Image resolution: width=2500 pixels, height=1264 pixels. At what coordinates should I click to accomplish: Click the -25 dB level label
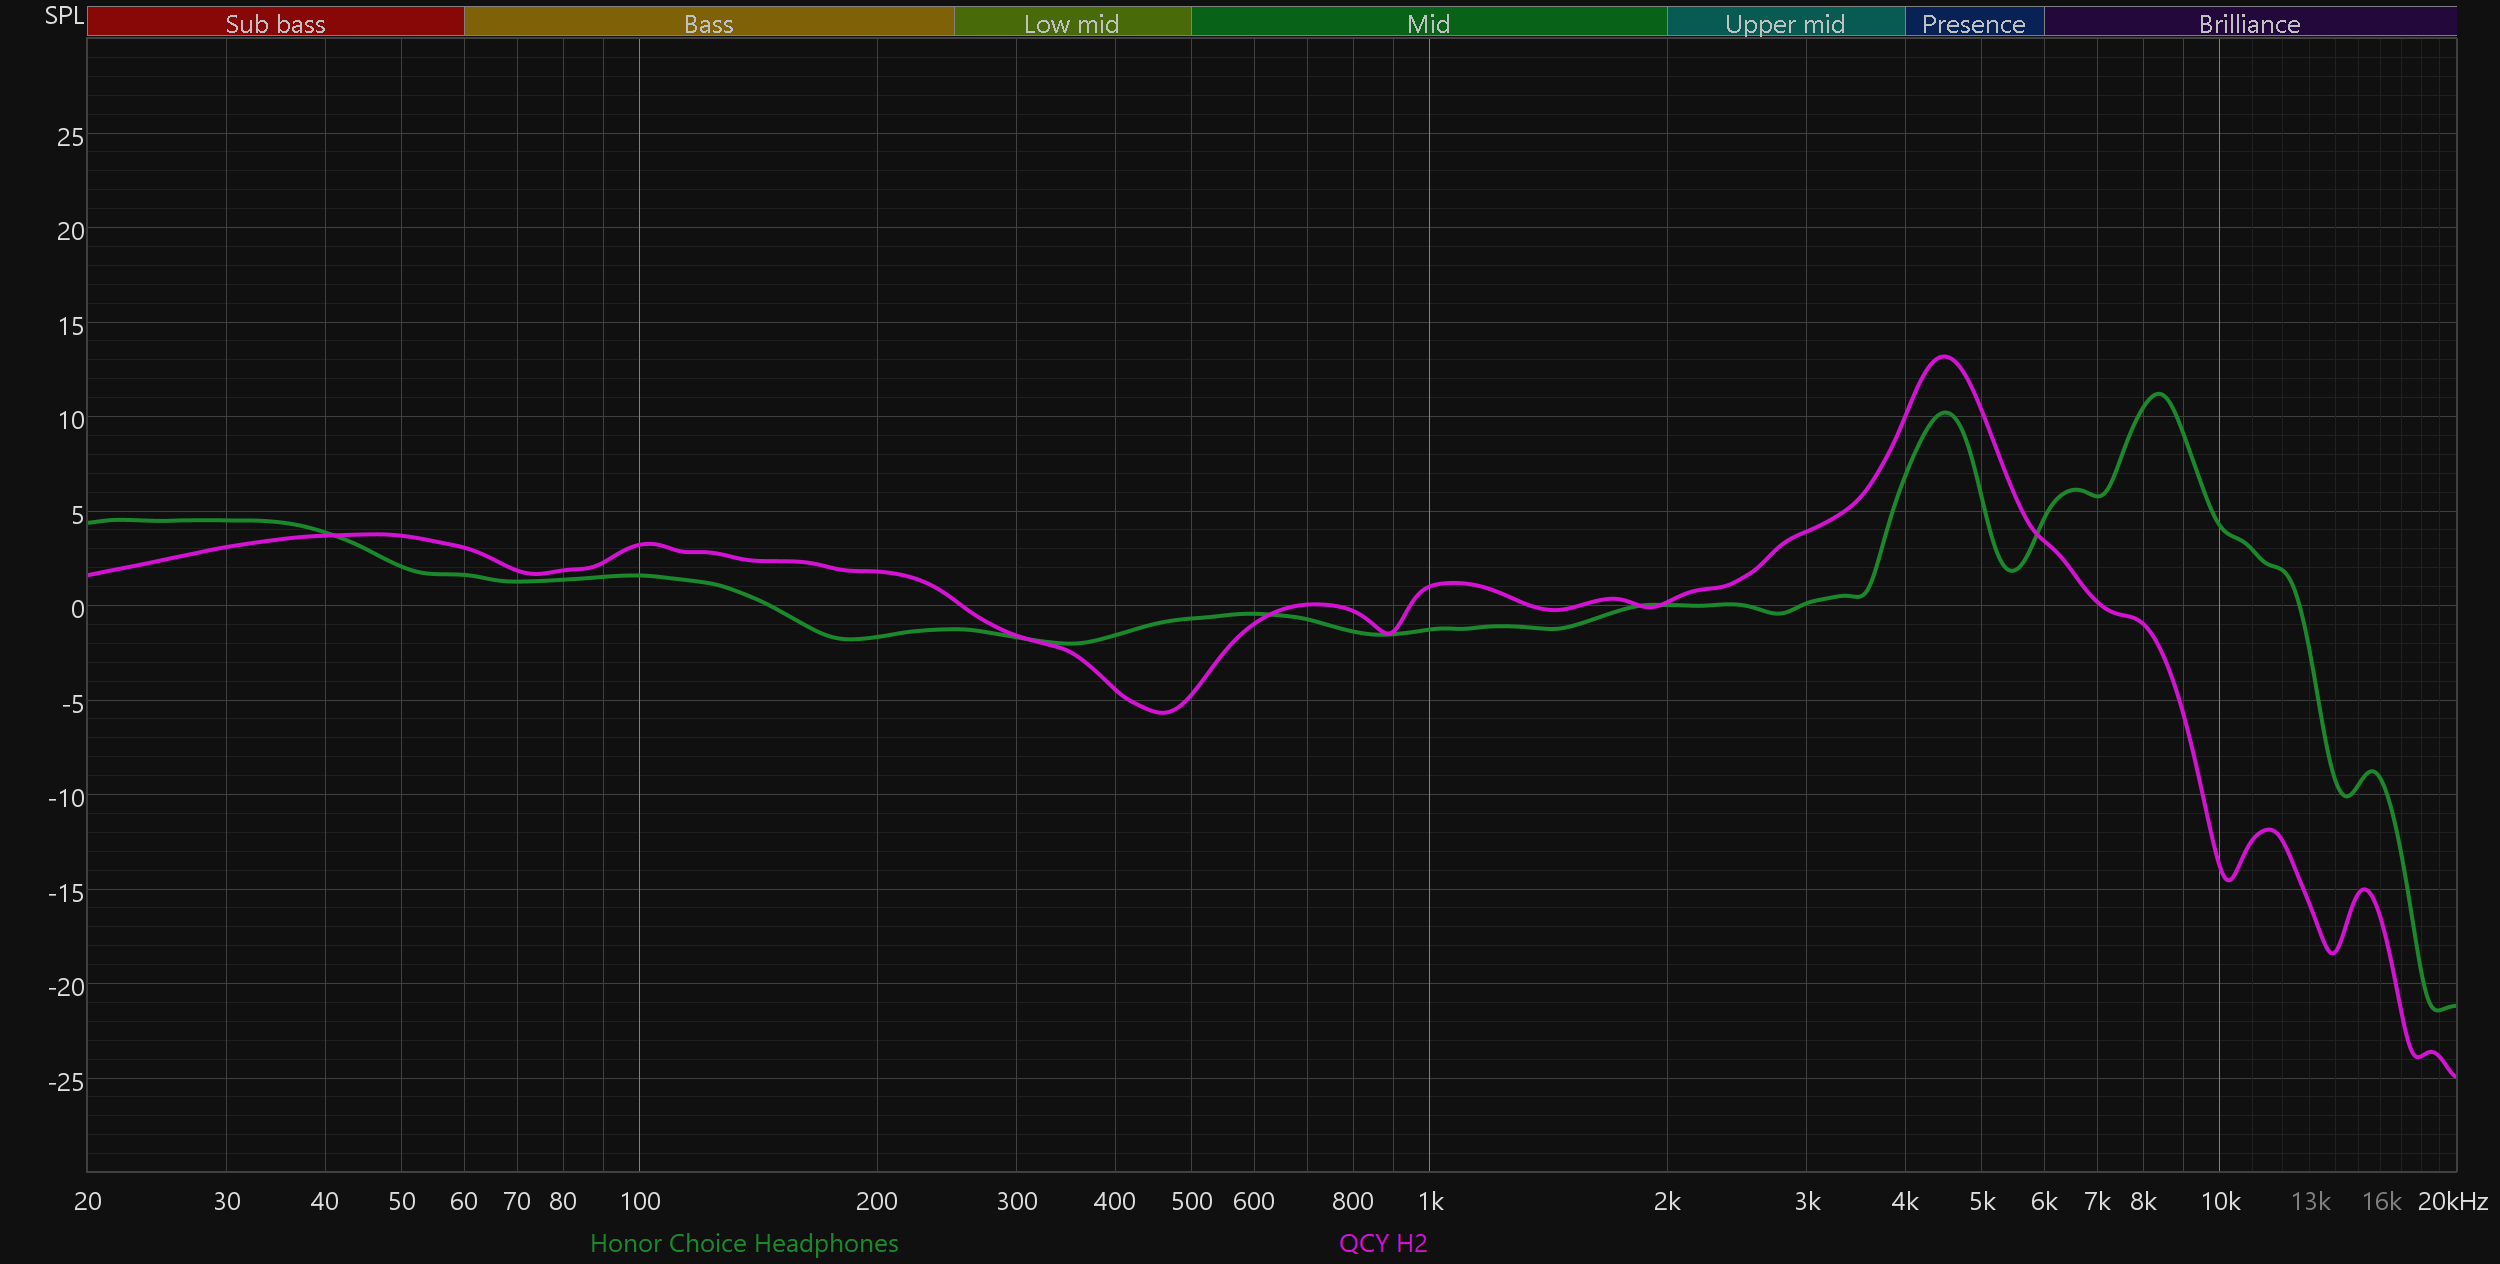coord(66,1081)
